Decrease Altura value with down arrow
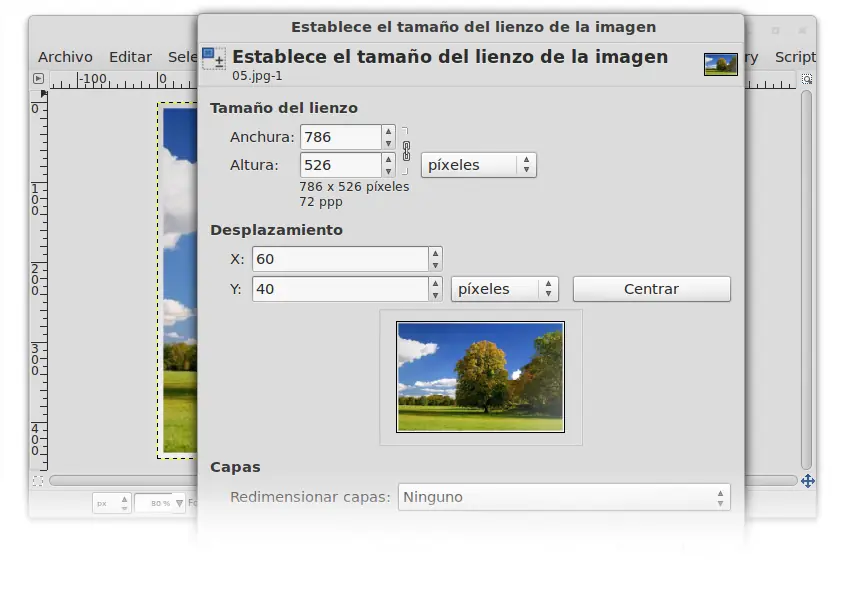850x594 pixels. [x=388, y=171]
